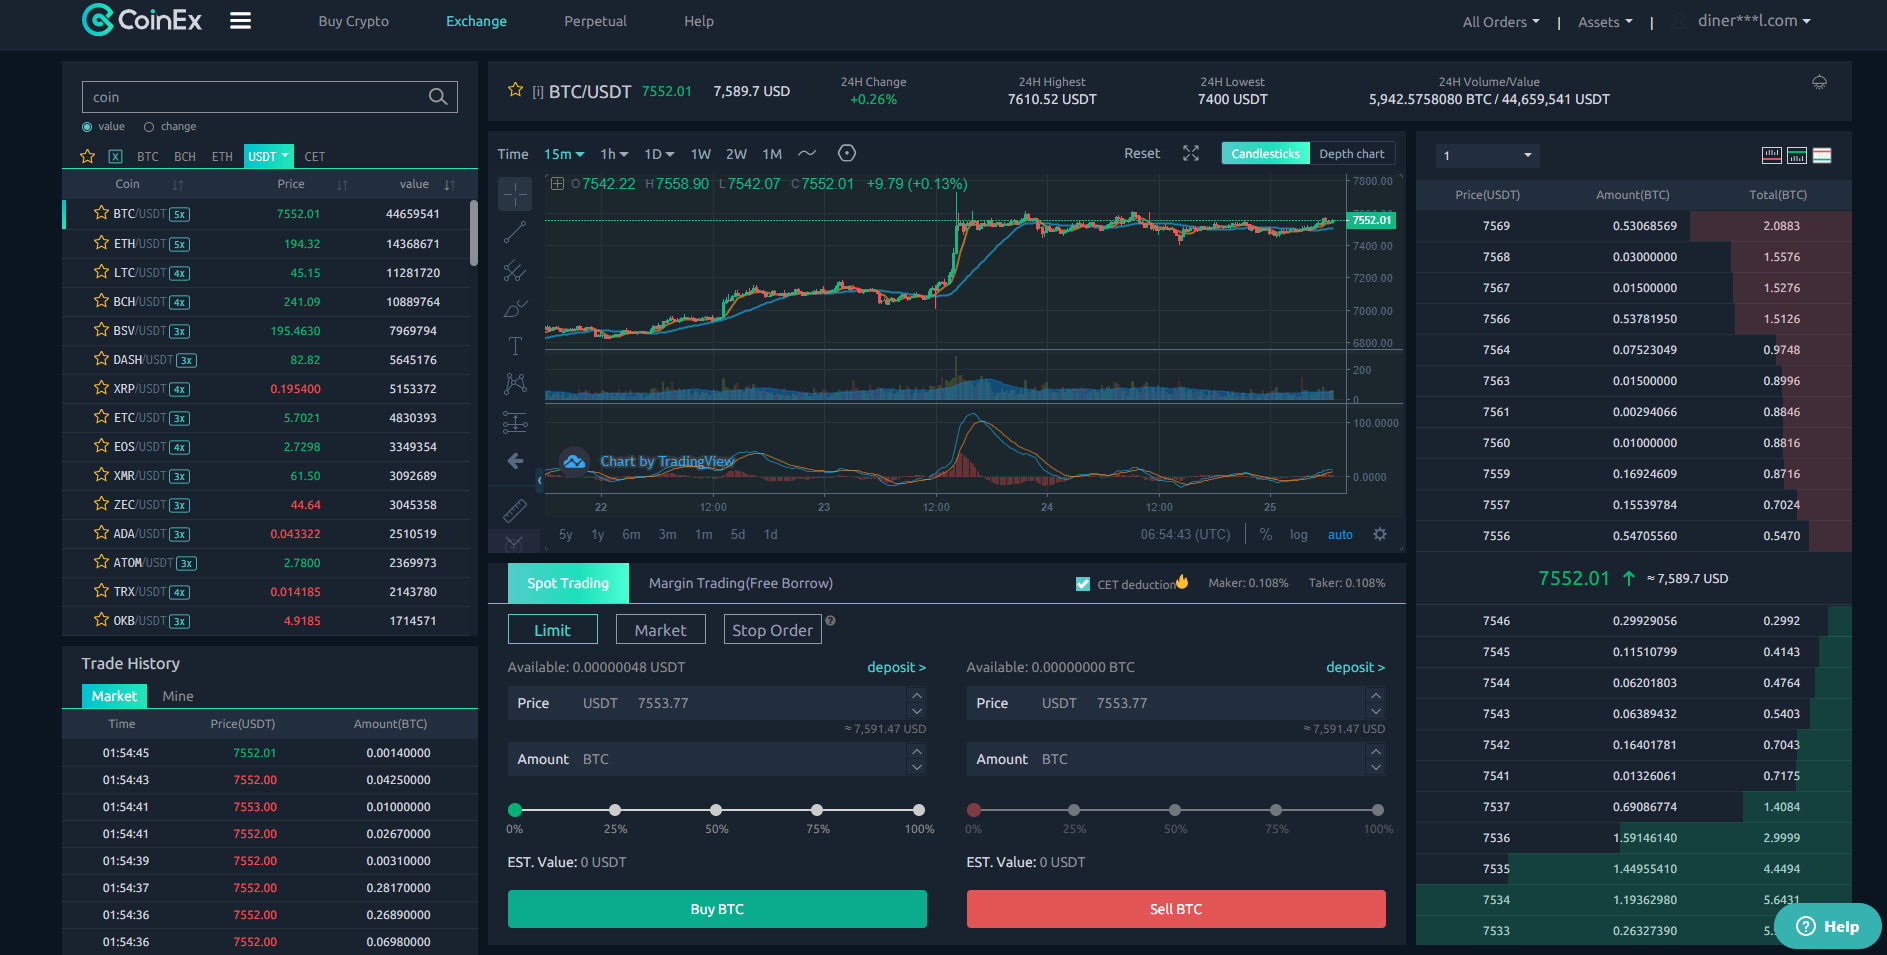This screenshot has height=955, width=1887.
Task: Increase the buy price with the up stepper
Action: click(x=917, y=695)
